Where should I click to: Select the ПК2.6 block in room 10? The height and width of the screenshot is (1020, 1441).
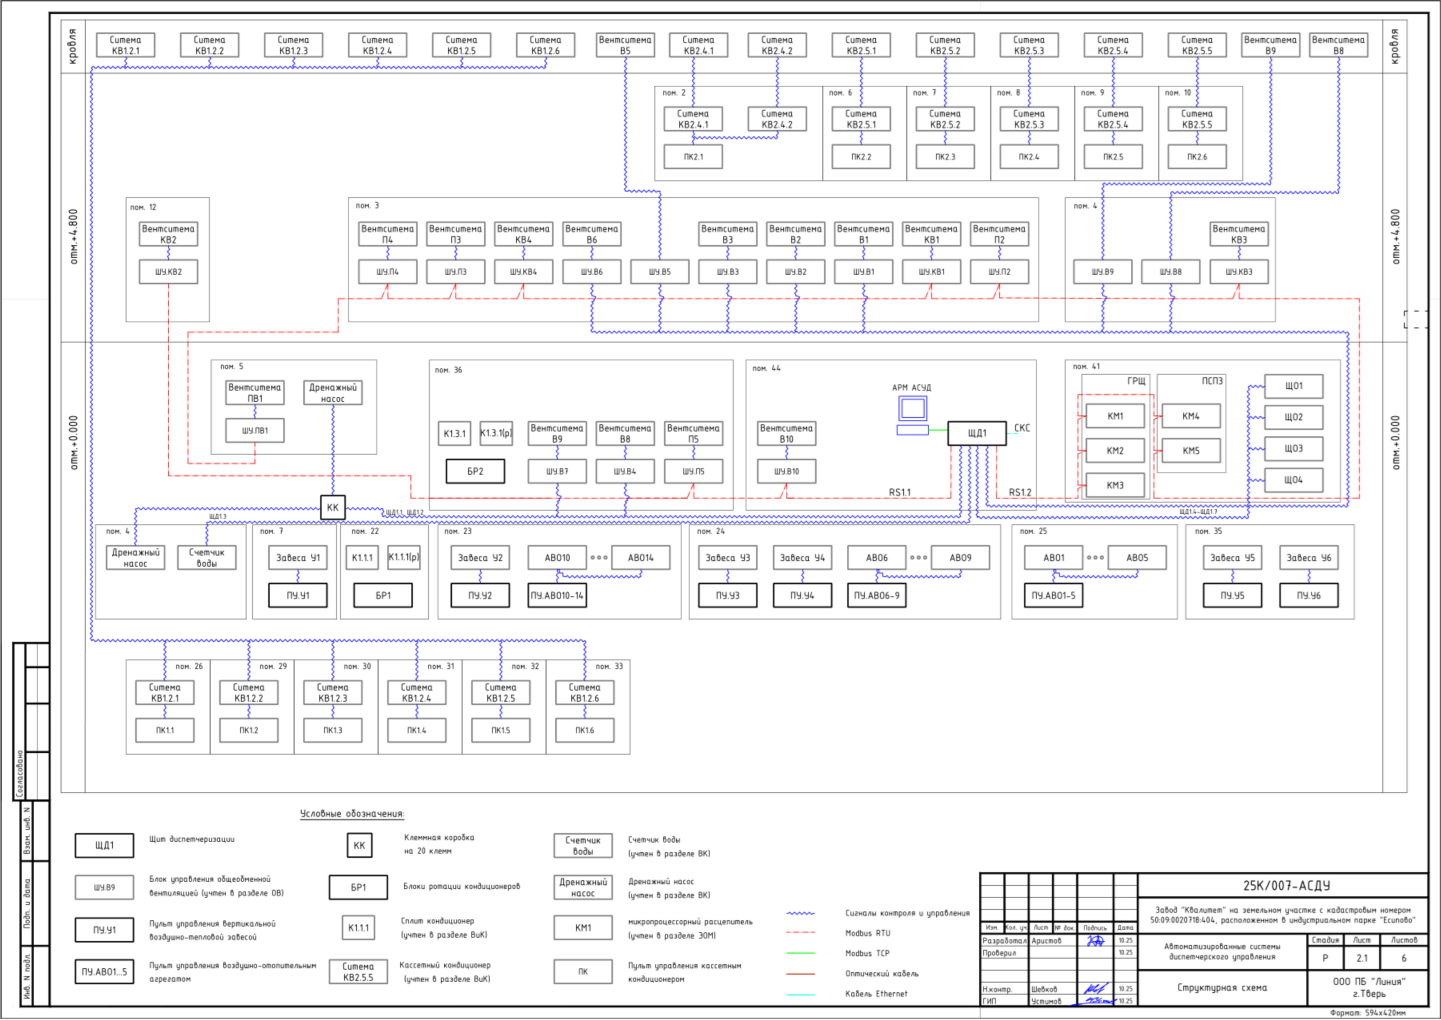[x=1197, y=157]
